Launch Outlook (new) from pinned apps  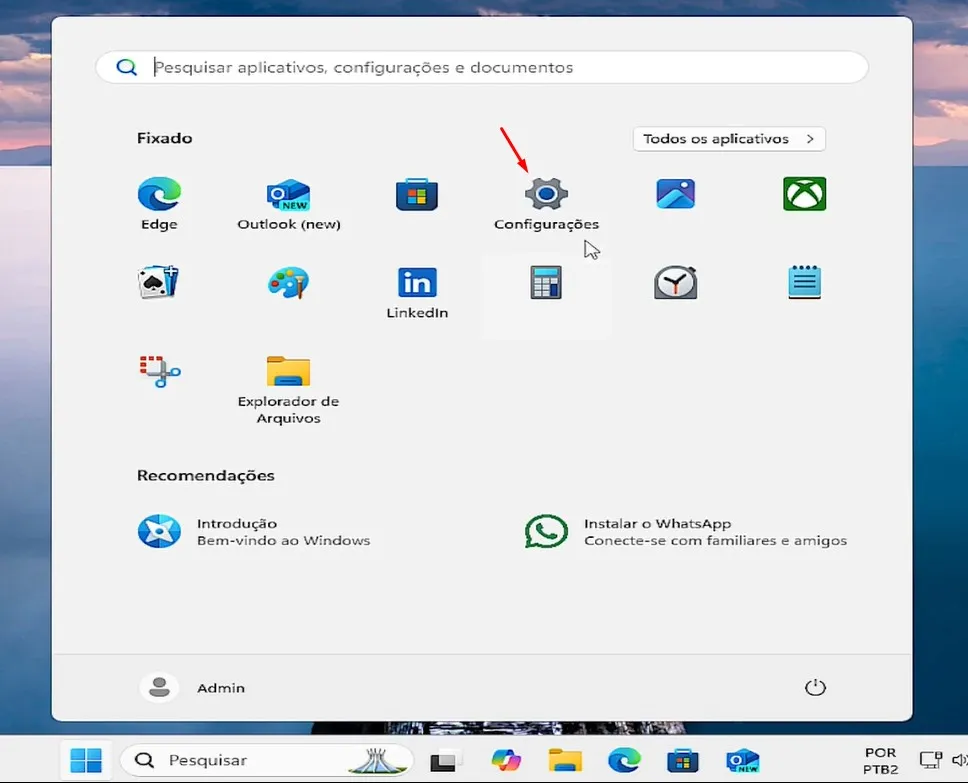click(x=288, y=194)
